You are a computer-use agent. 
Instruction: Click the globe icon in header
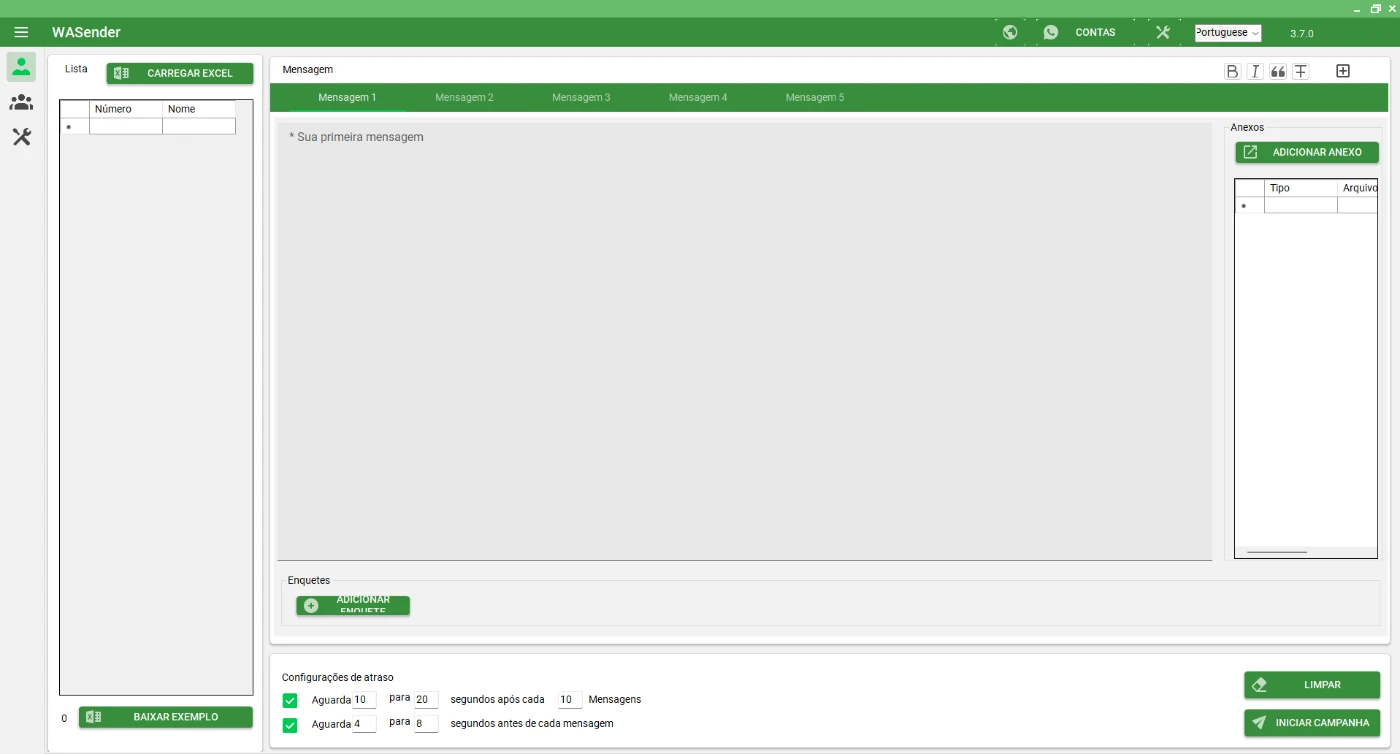[x=1010, y=32]
